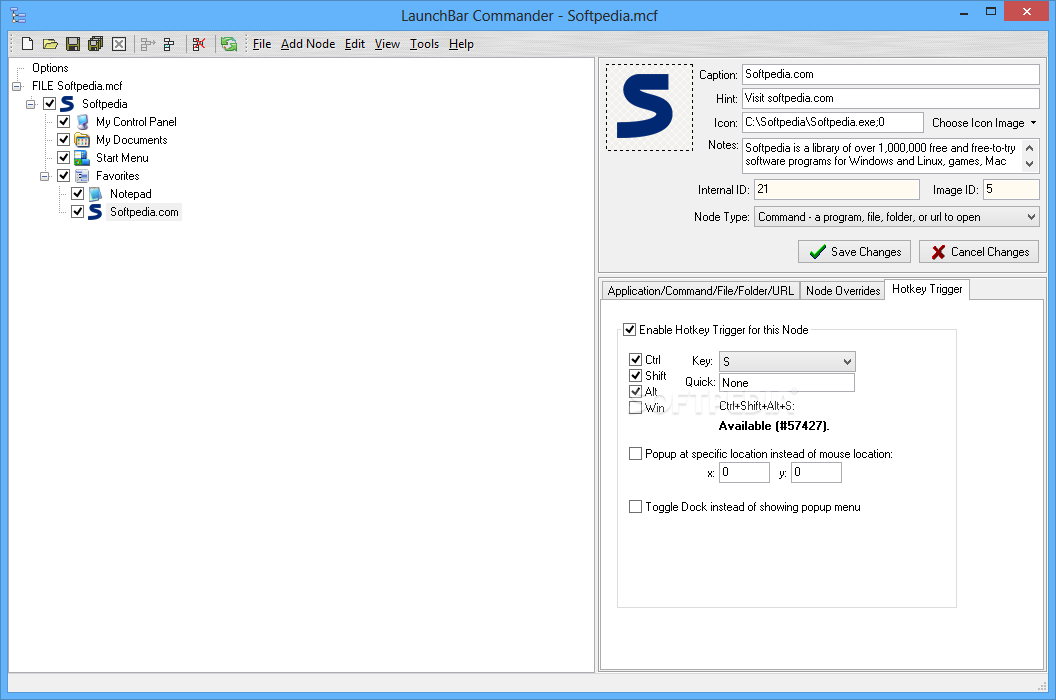This screenshot has height=700, width=1056.
Task: Click the Internal ID field
Action: click(x=836, y=189)
